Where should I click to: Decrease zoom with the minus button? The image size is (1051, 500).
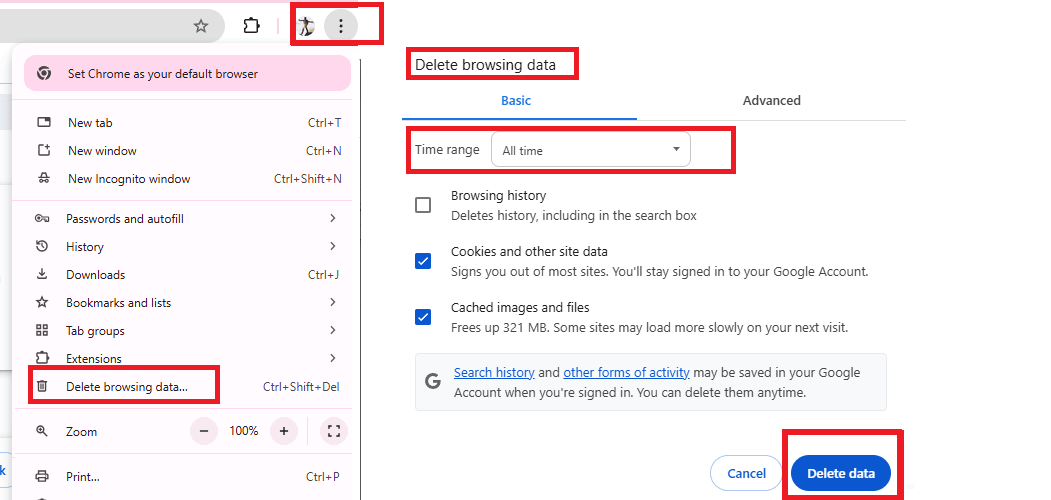pyautogui.click(x=204, y=431)
